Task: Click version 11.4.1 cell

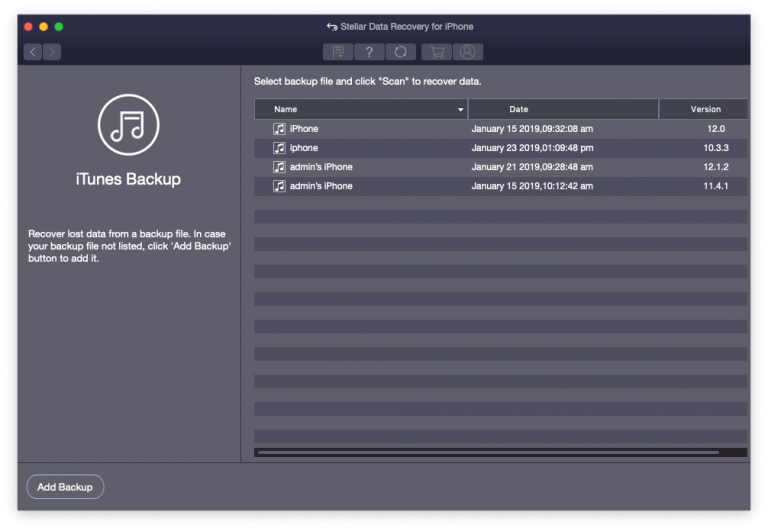Action: click(x=716, y=186)
